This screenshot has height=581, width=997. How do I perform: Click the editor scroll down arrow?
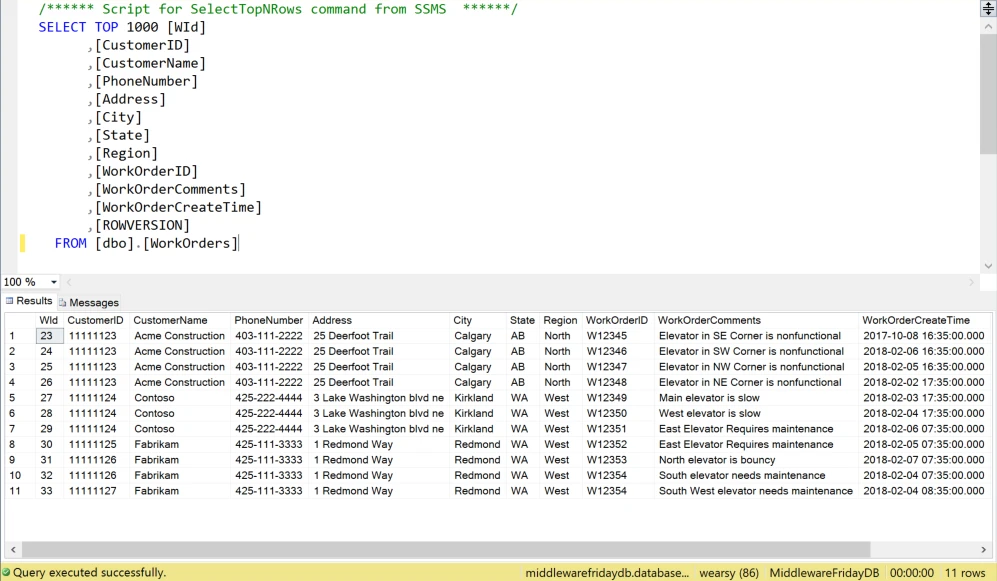pos(988,266)
